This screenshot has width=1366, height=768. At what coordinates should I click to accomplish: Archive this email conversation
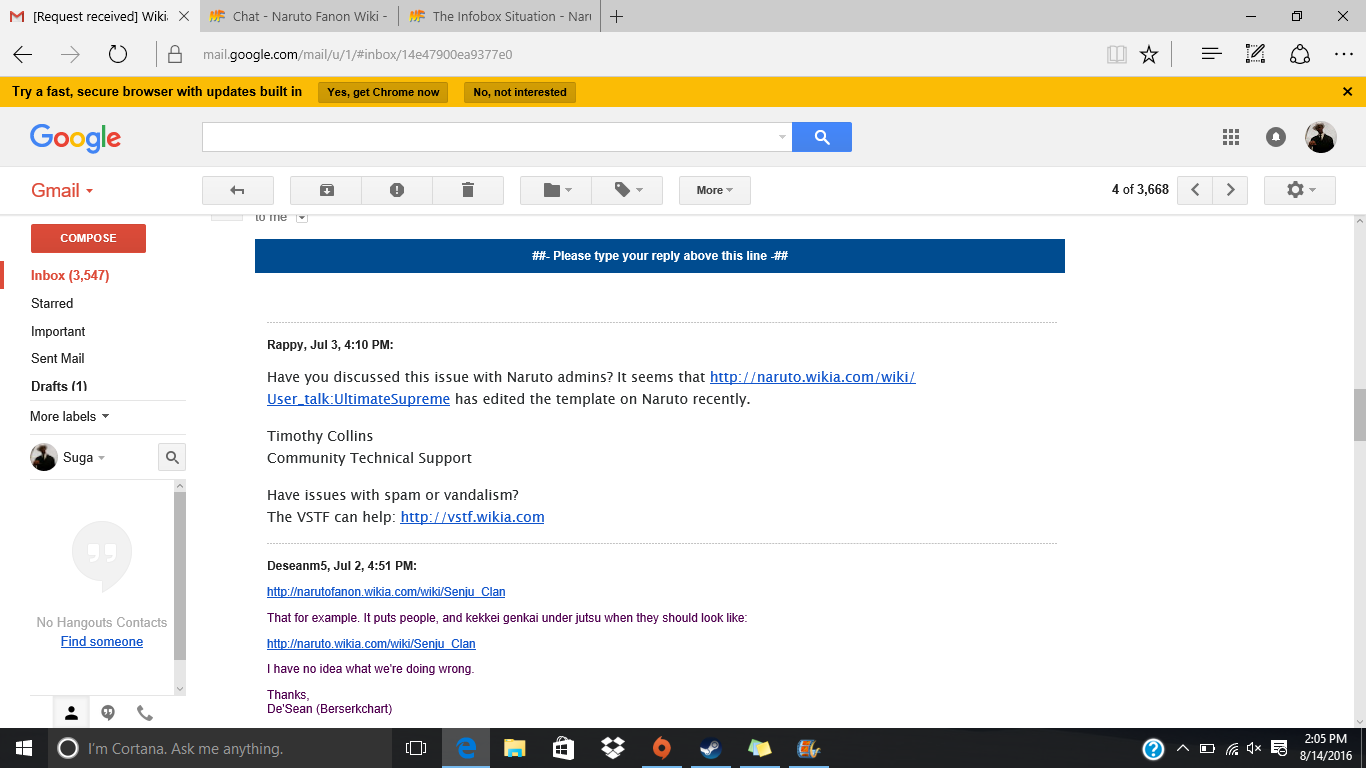pos(326,190)
